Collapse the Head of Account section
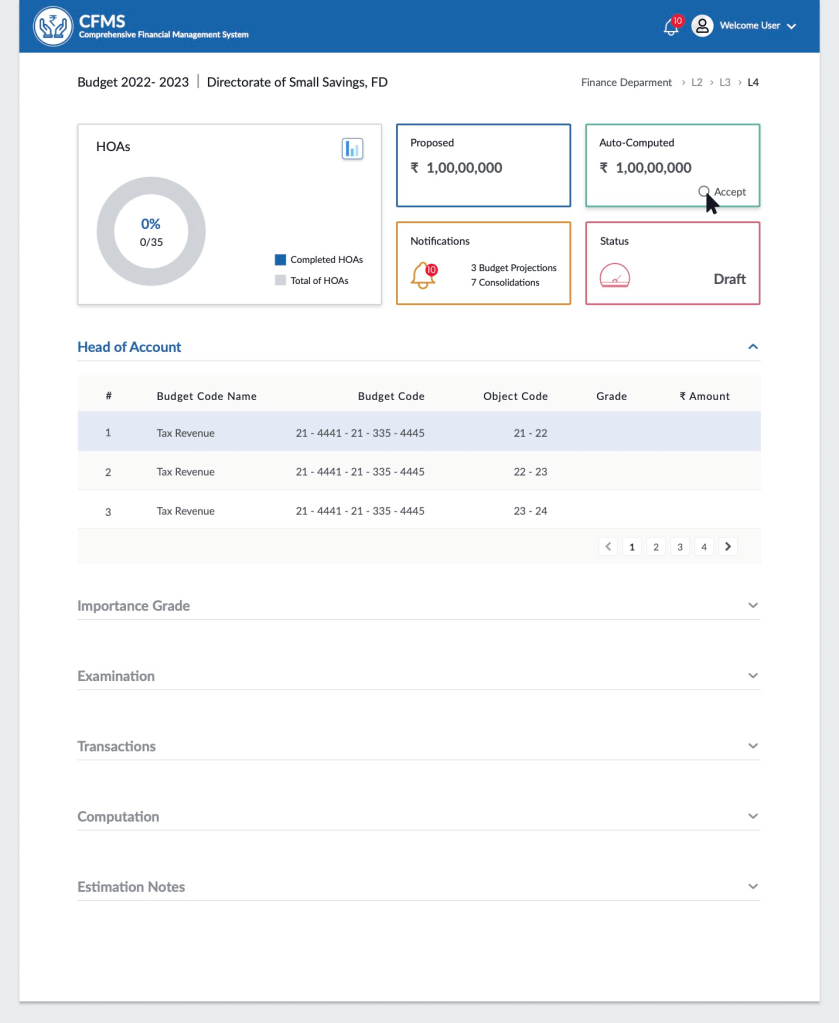This screenshot has width=839, height=1023. coord(753,347)
